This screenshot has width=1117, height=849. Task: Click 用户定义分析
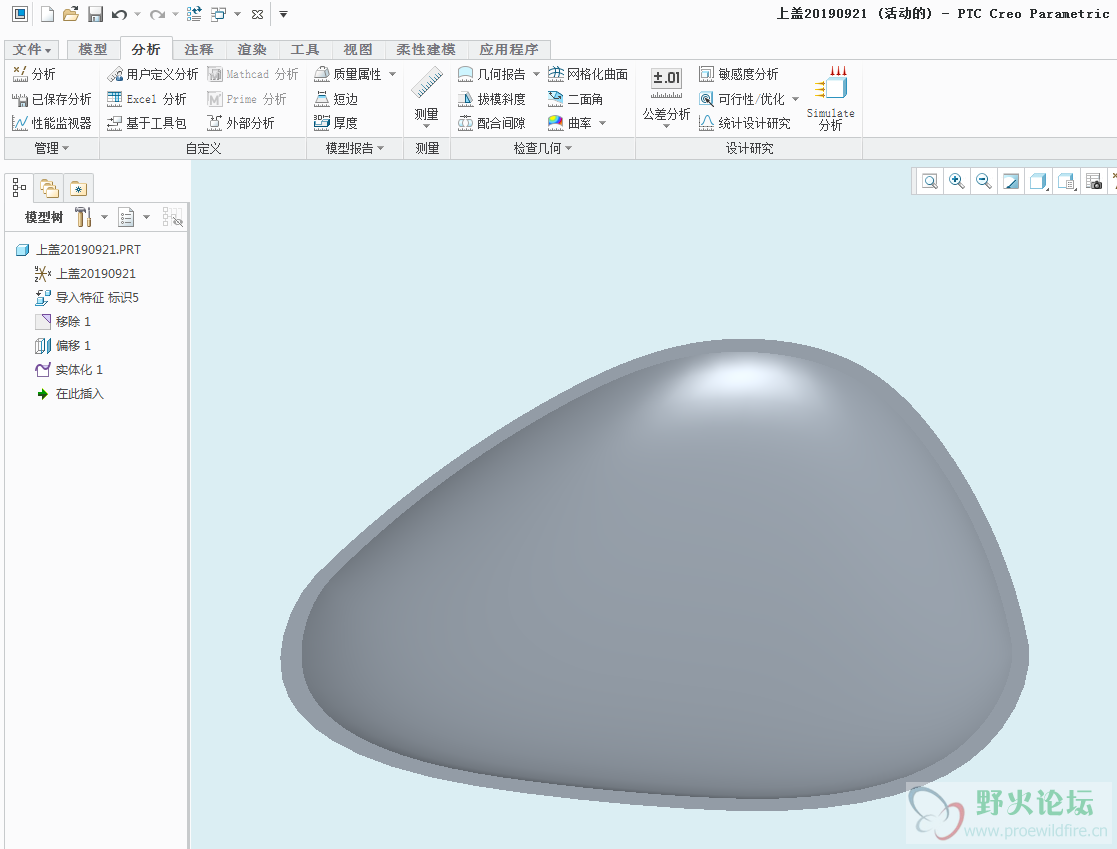tap(152, 74)
